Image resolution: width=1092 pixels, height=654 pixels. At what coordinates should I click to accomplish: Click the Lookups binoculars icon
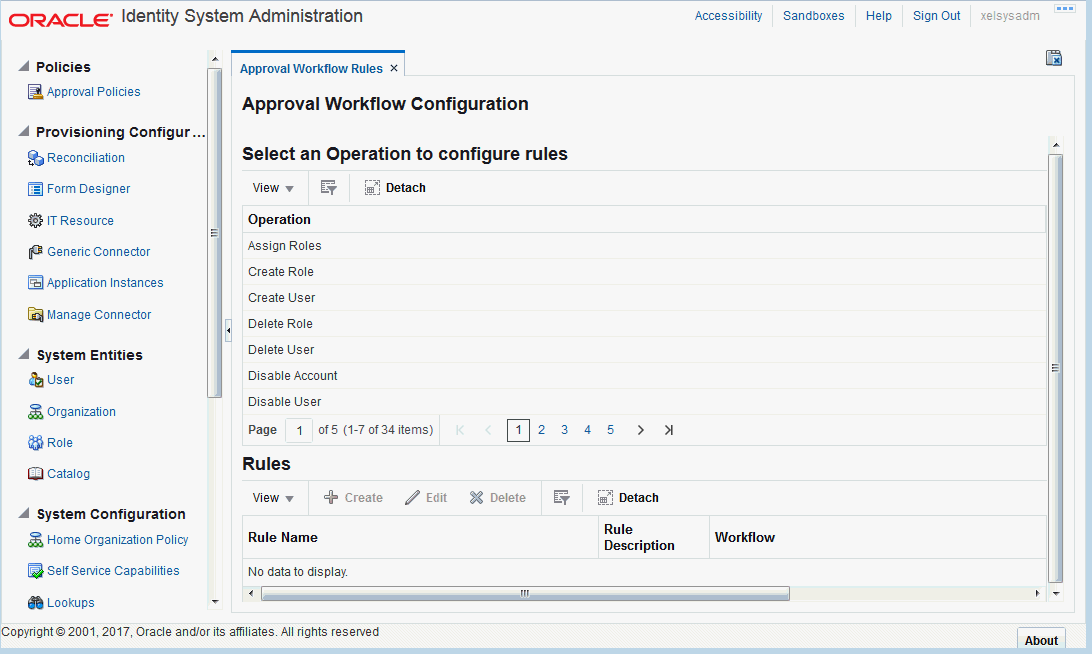click(35, 603)
